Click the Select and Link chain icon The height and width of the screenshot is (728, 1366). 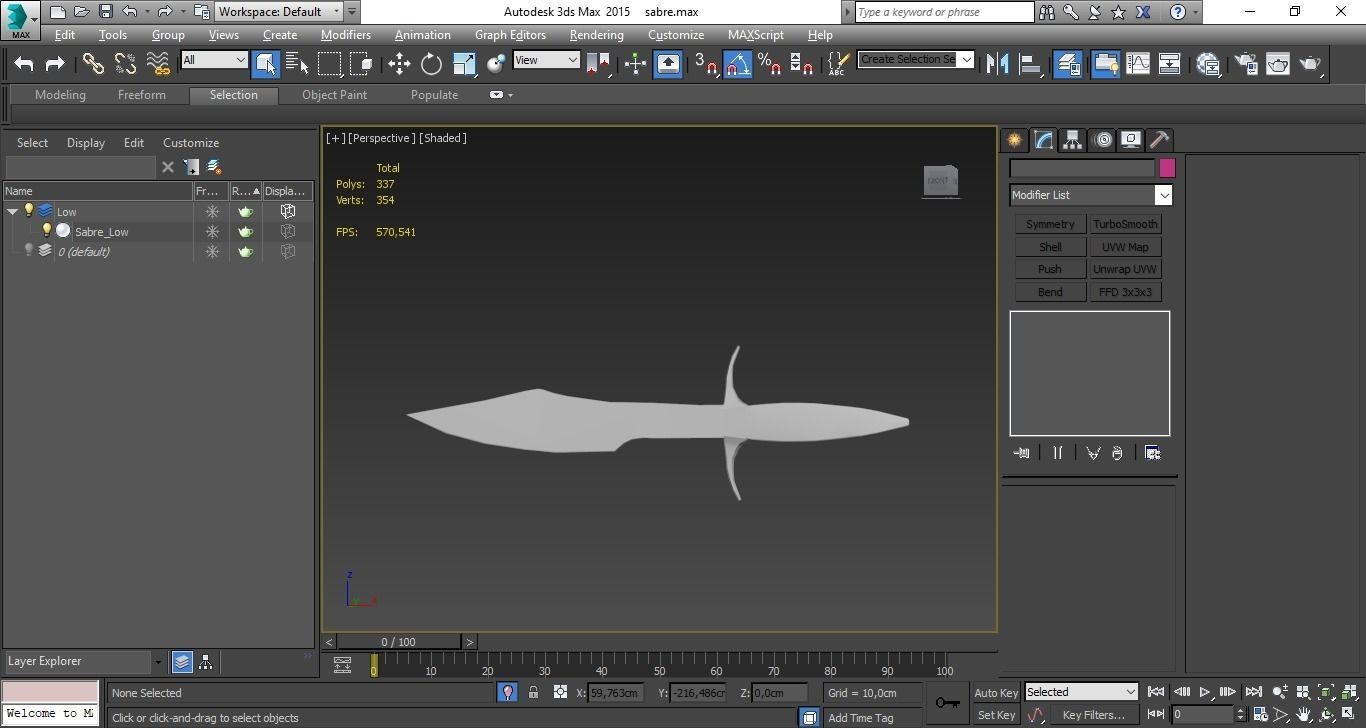pyautogui.click(x=93, y=64)
